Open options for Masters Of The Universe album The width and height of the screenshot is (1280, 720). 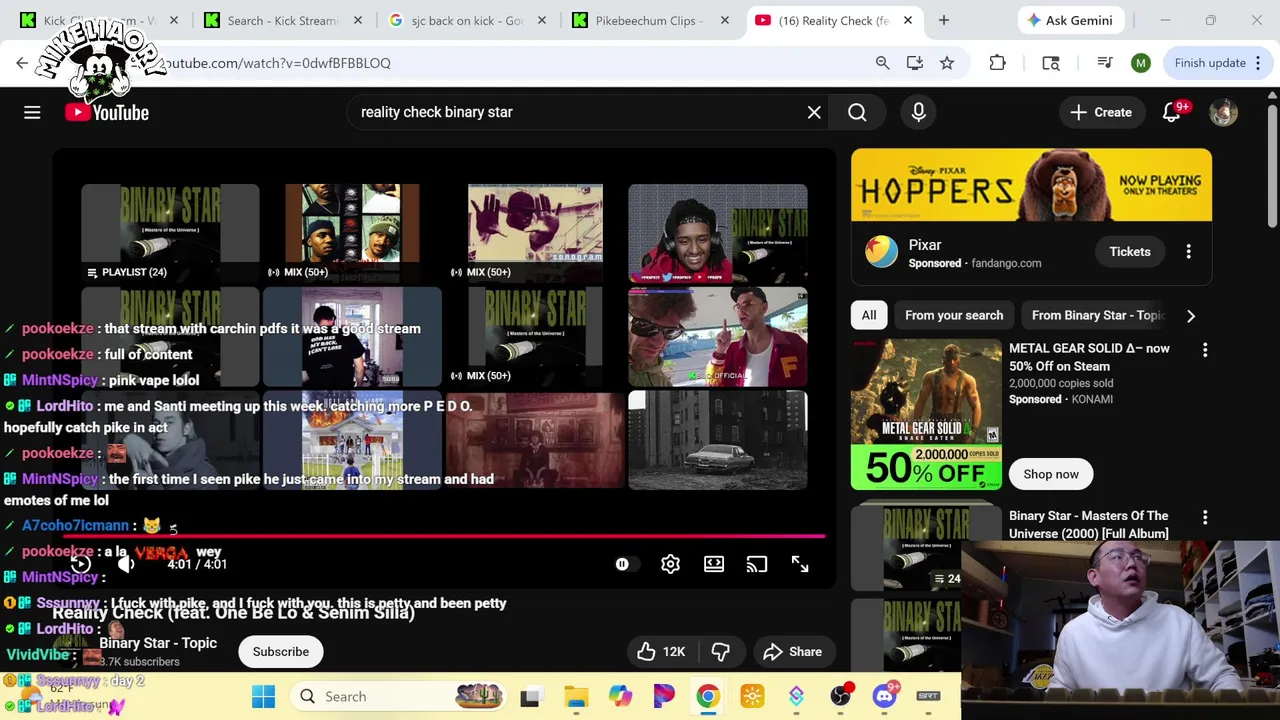click(1205, 517)
